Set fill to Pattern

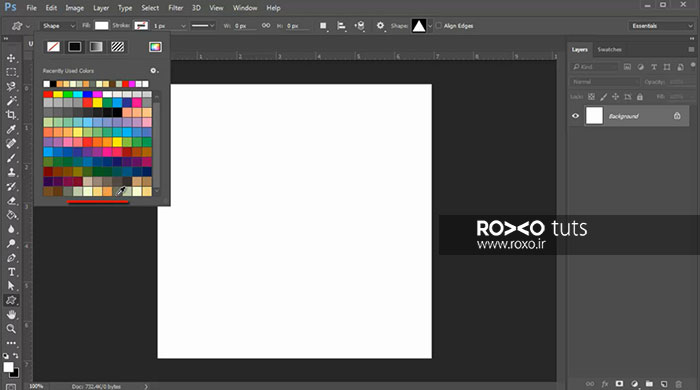tap(117, 47)
